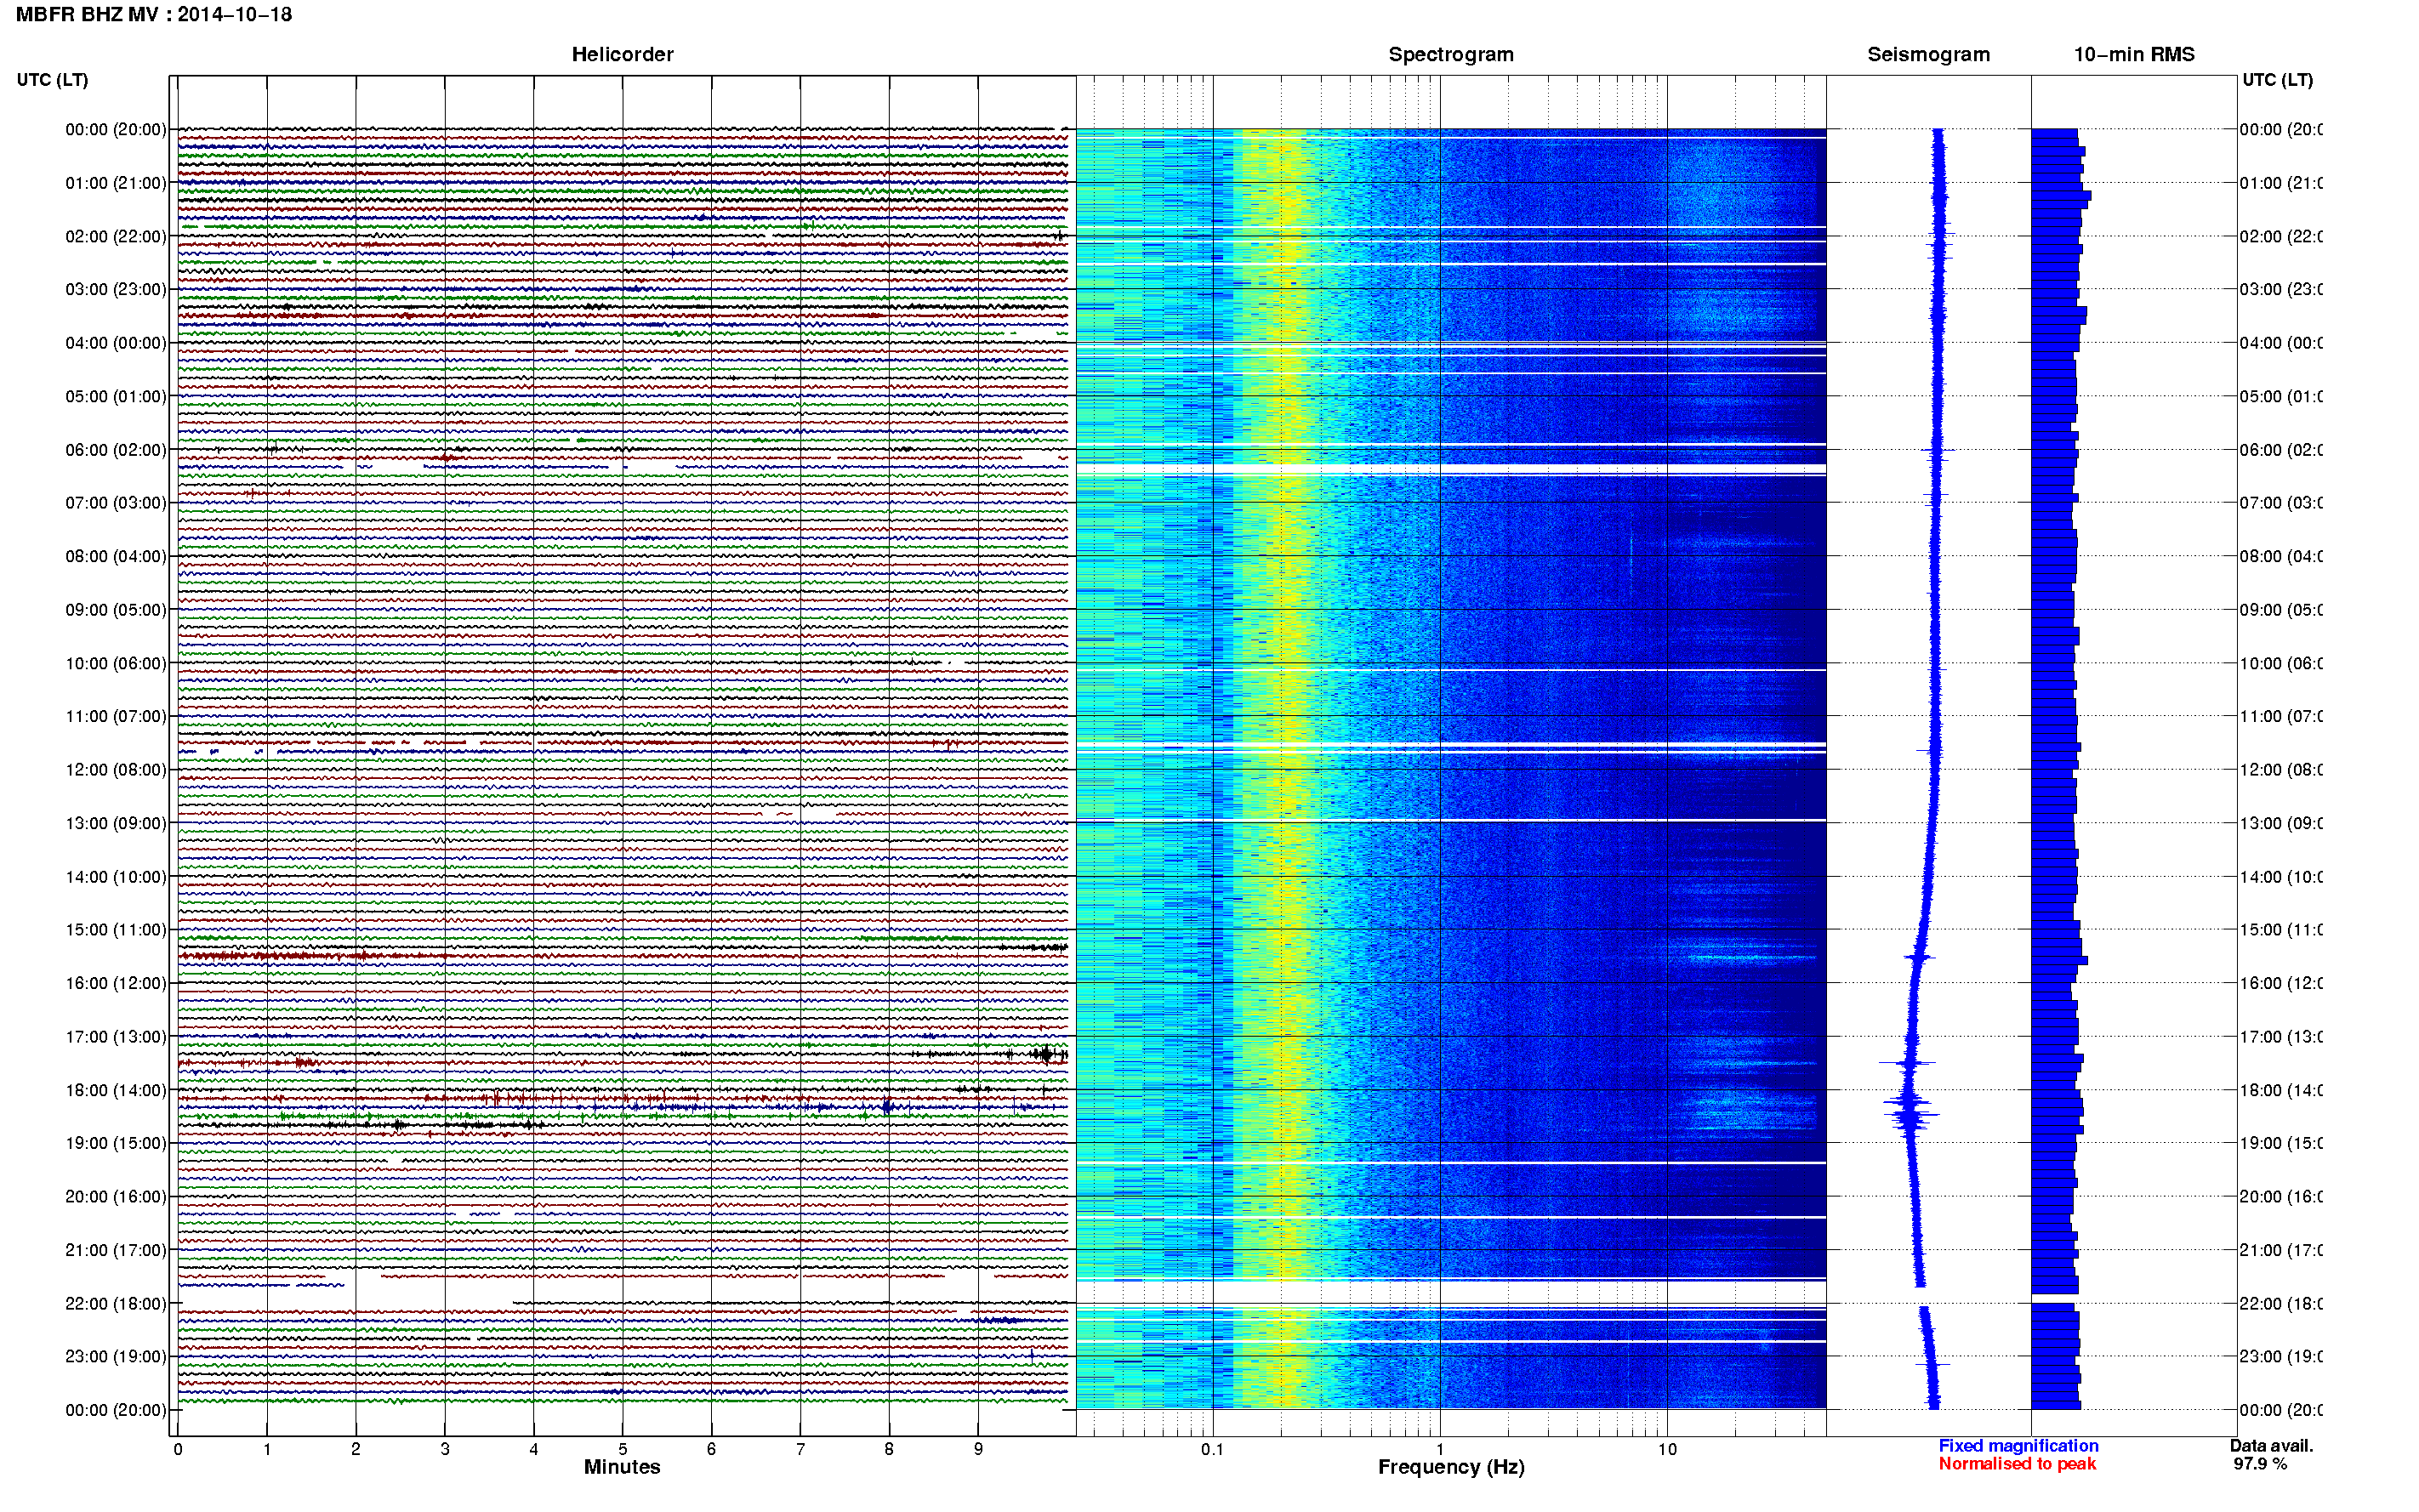Click the left '23:00 (19:00)' time label
Screen dimensions: 2419x1512
(x=116, y=1356)
